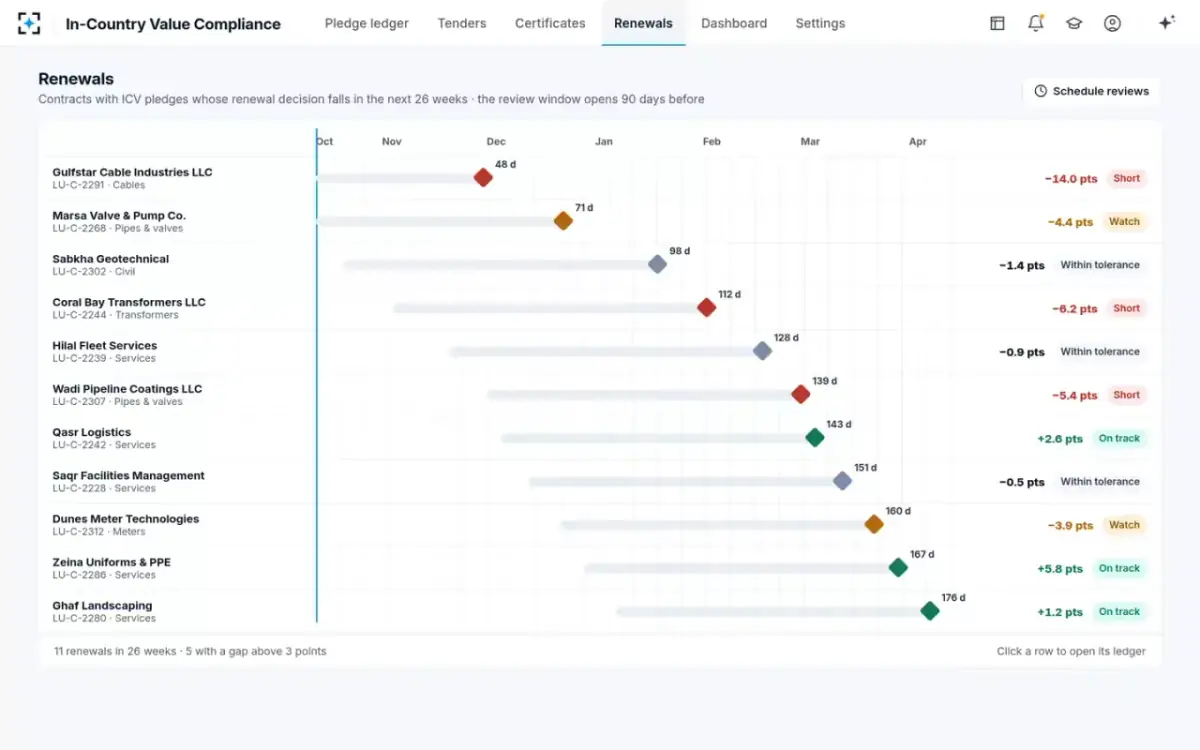
Task: Open Qasr Logistics row name
Action: click(x=92, y=432)
